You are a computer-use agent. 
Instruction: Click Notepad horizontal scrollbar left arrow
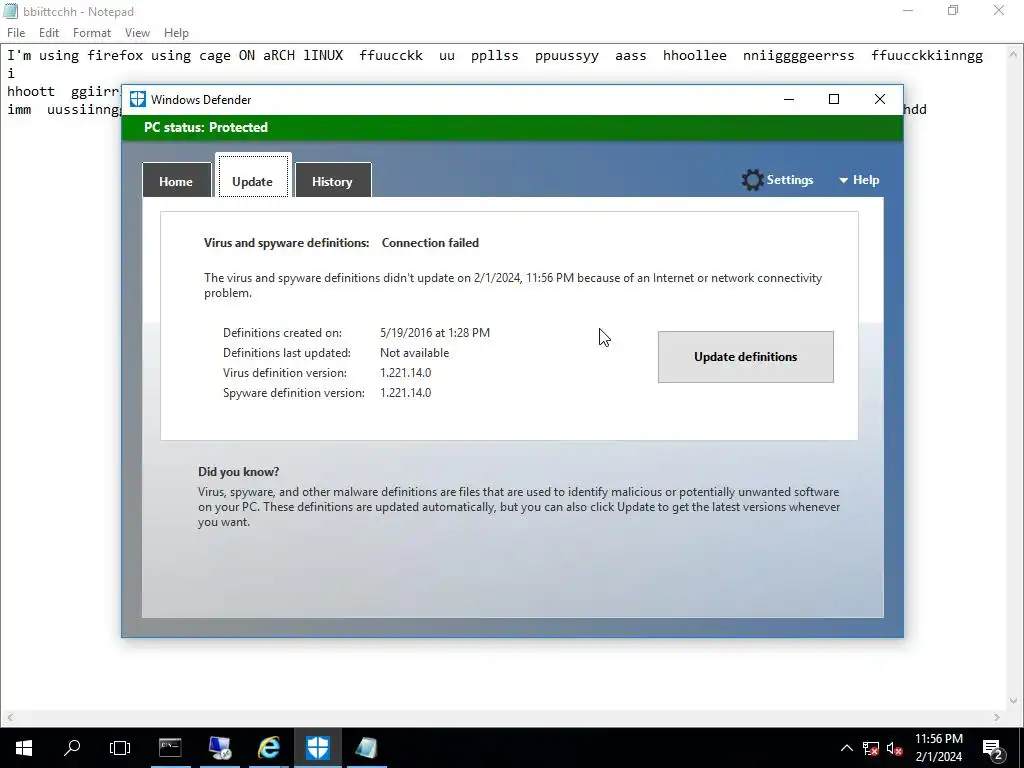(x=9, y=717)
